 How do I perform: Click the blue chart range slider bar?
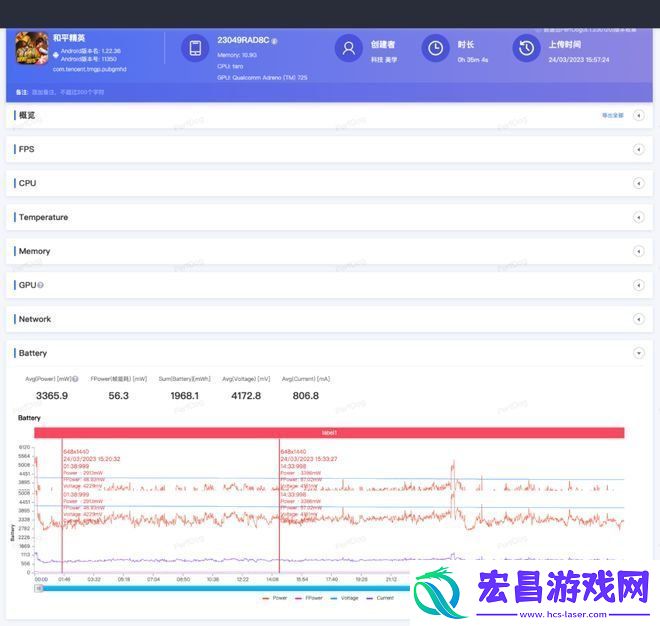point(225,589)
